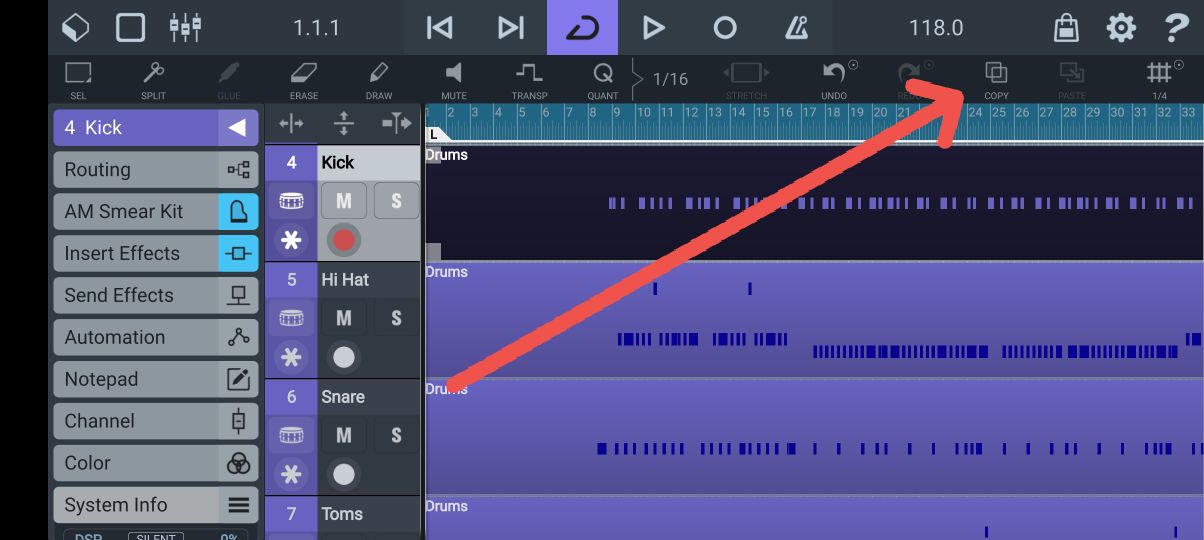The width and height of the screenshot is (1204, 540).
Task: Open the Color section
Action: coord(155,464)
